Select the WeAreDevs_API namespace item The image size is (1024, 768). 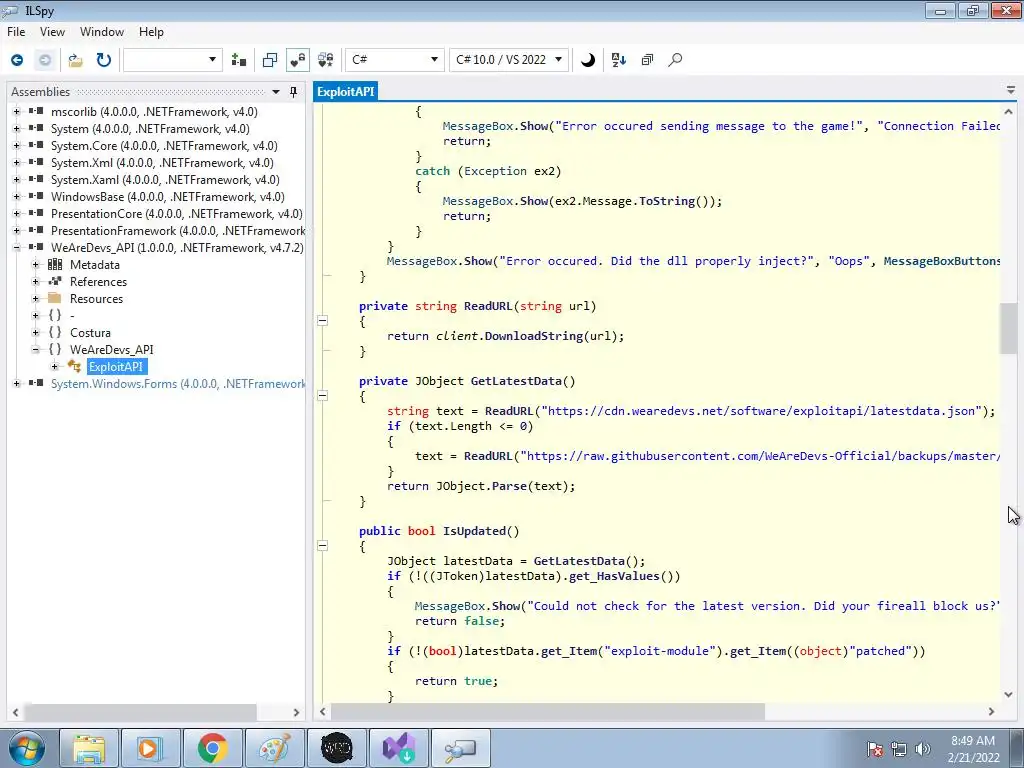[112, 349]
